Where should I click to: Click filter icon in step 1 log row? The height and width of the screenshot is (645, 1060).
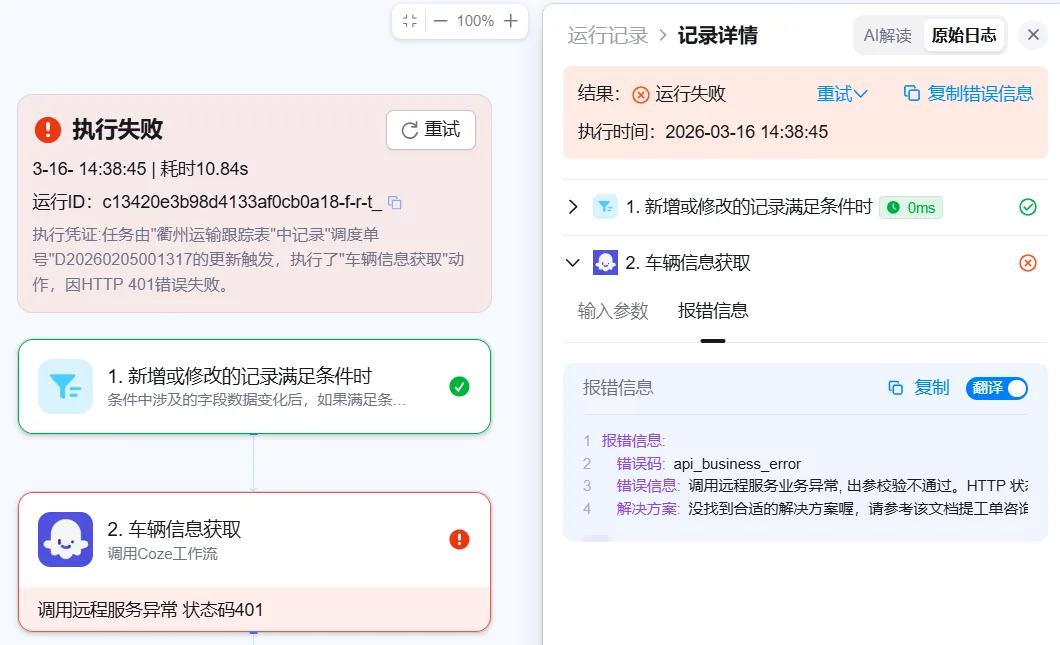(605, 207)
